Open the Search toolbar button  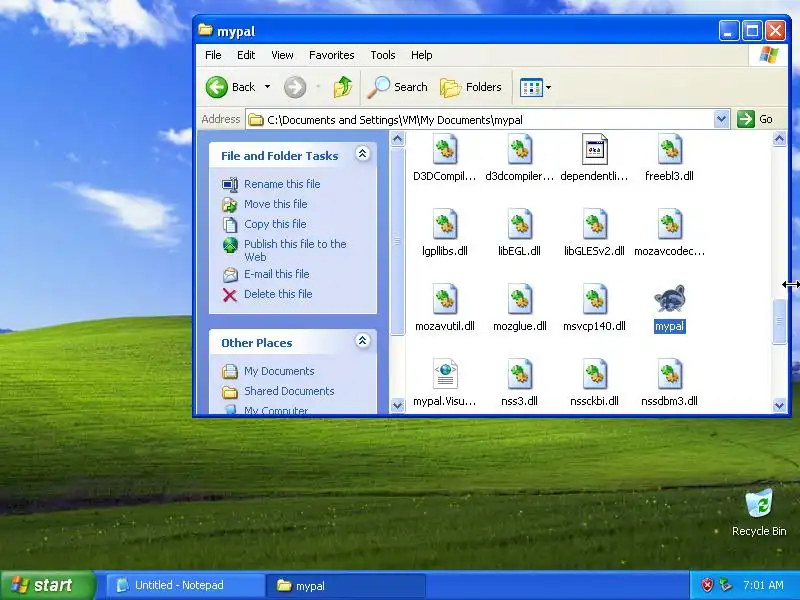(398, 87)
